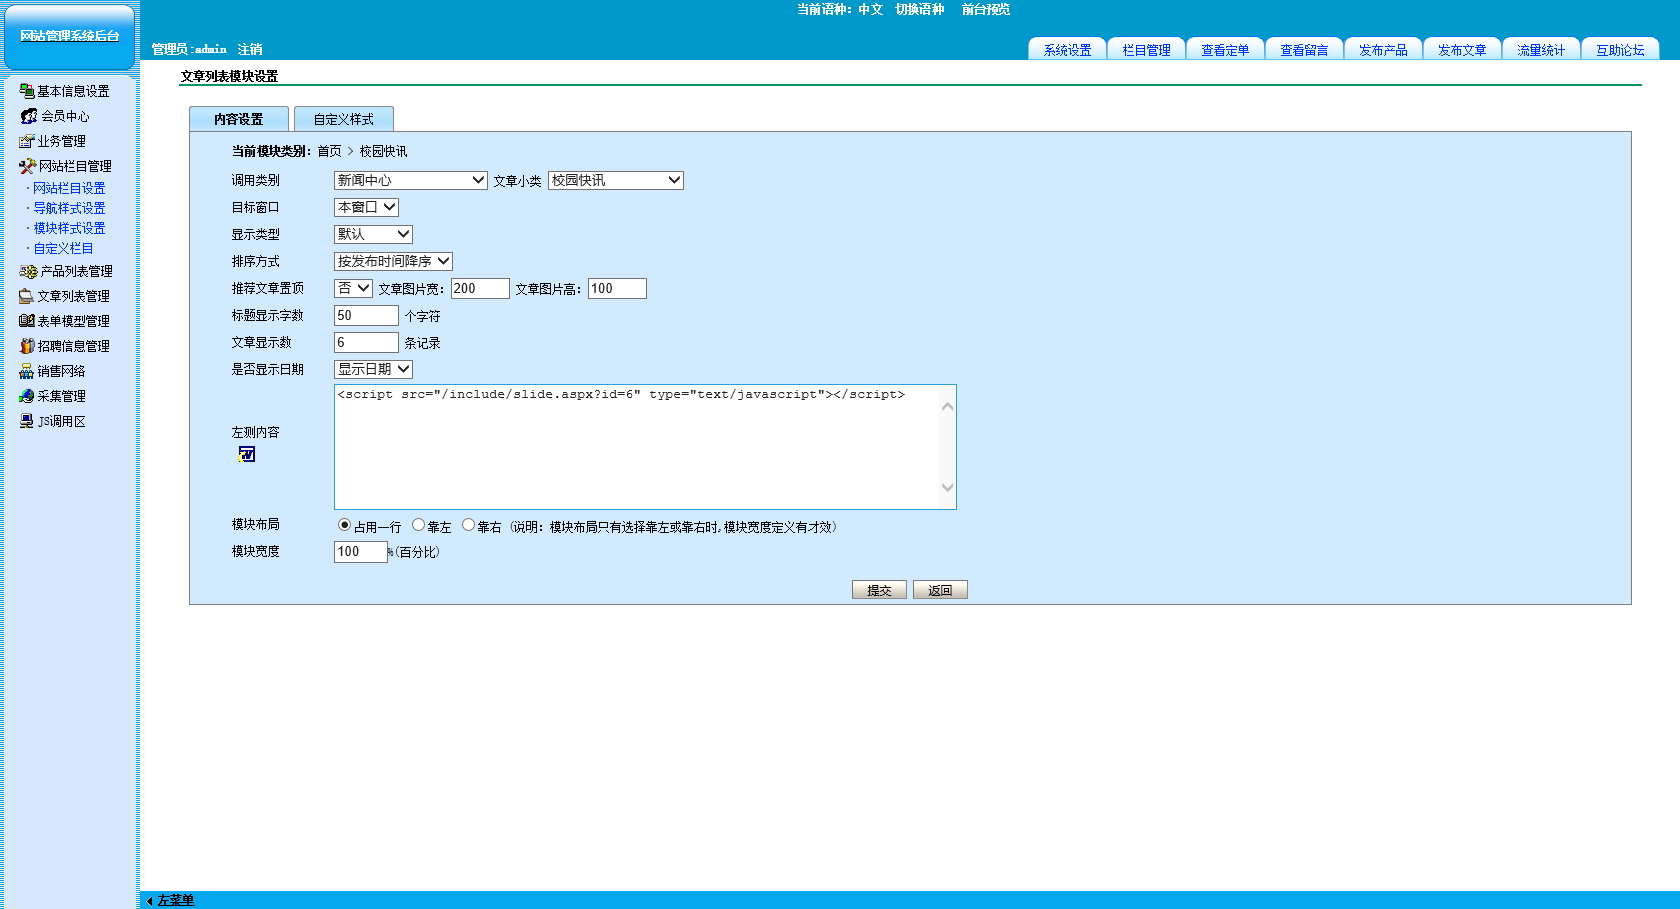This screenshot has width=1680, height=909.
Task: Click the 网站栏目管理 tools icon
Action: click(27, 166)
